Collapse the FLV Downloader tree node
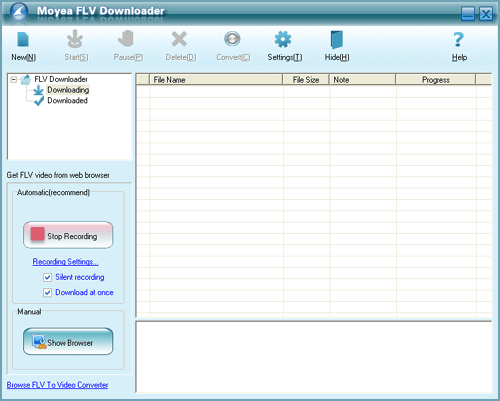Viewport: 500px width, 401px height. pos(14,80)
